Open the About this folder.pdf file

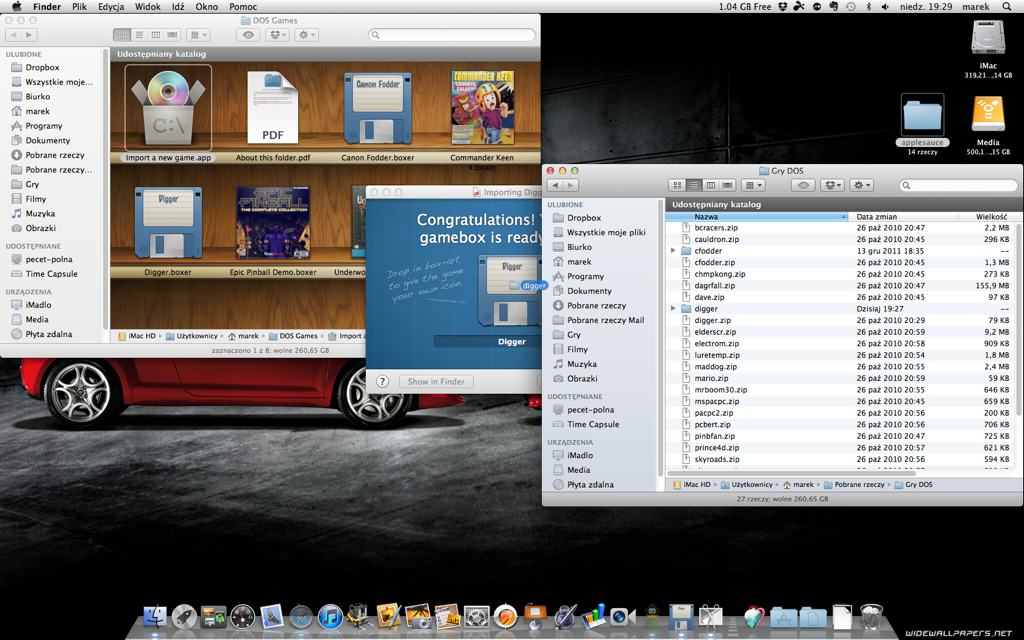(x=272, y=108)
